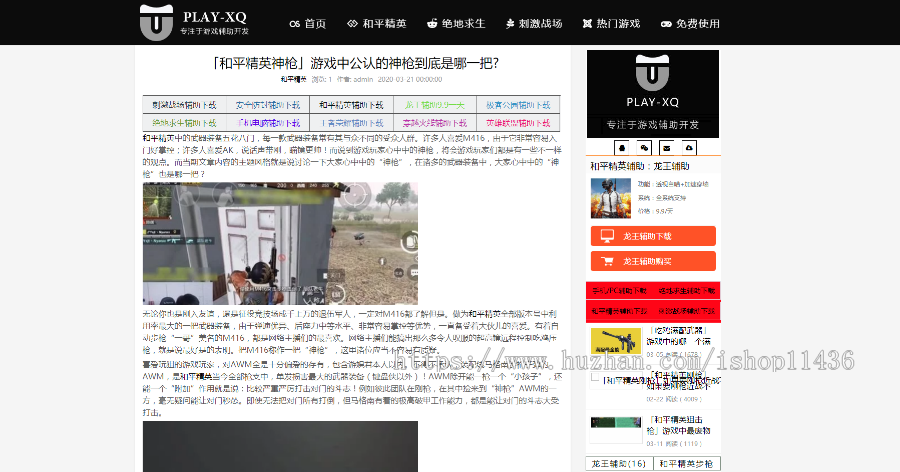Click the article title about 和平精英神枪
This screenshot has width=900, height=472.
355,63
